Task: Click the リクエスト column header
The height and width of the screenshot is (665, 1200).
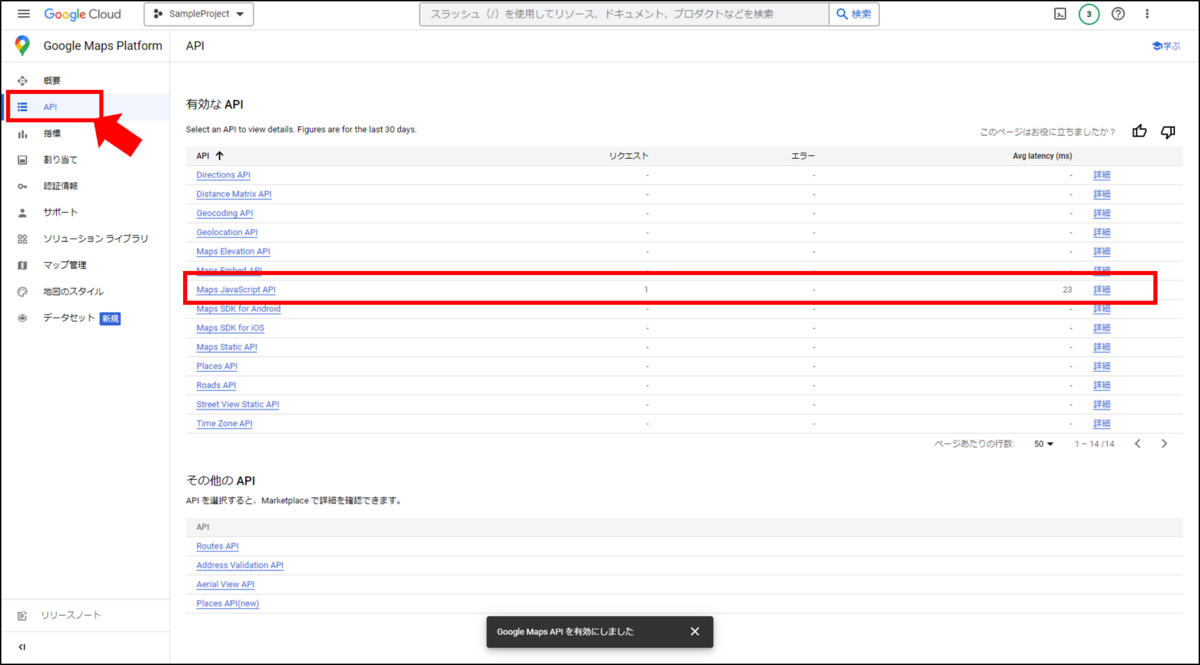Action: [x=629, y=156]
